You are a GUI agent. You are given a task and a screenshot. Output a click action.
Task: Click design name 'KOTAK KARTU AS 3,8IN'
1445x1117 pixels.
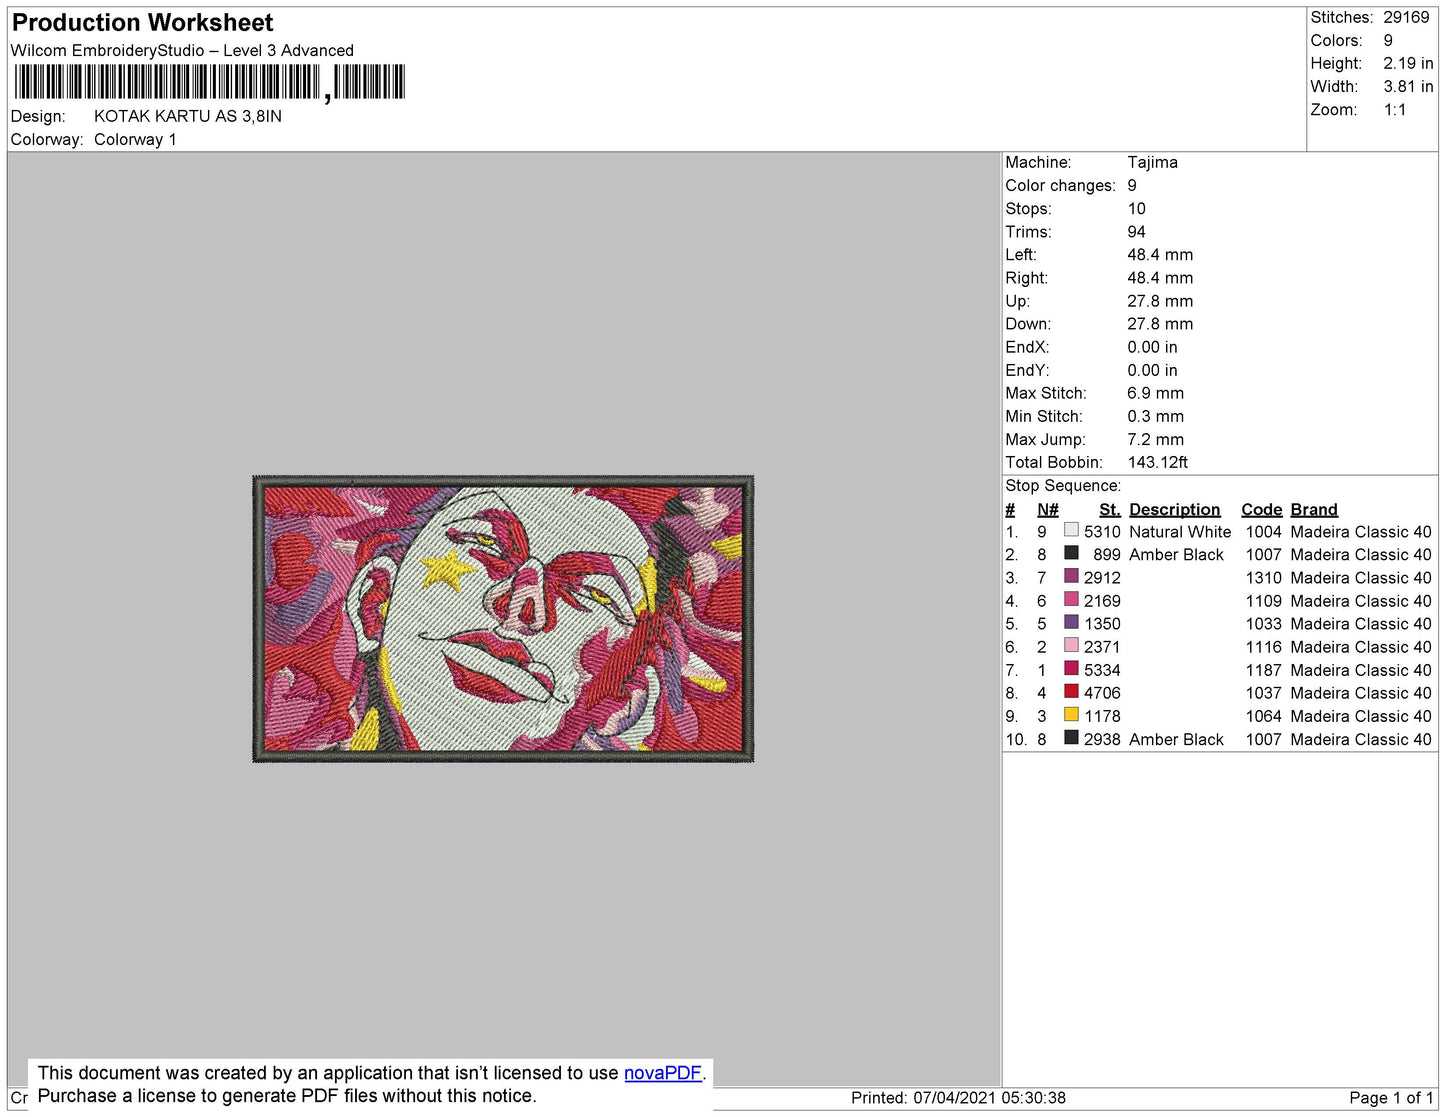(188, 116)
